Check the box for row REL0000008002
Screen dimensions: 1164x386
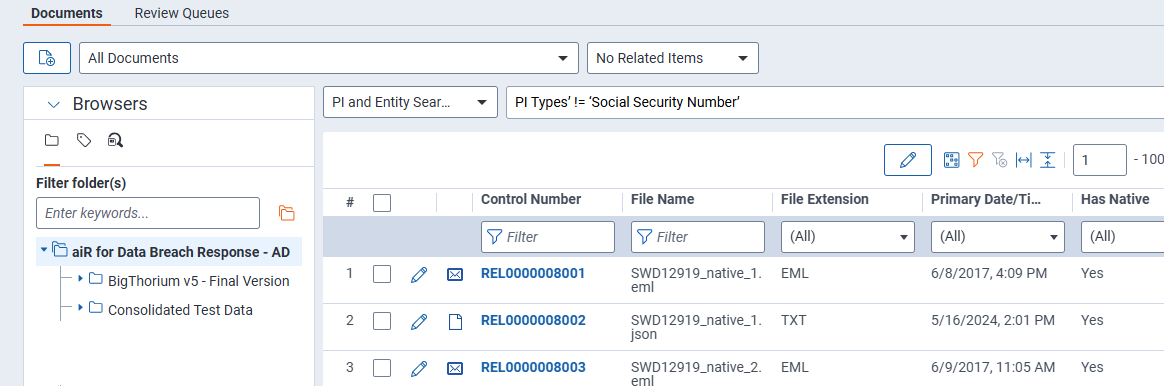pyautogui.click(x=382, y=321)
